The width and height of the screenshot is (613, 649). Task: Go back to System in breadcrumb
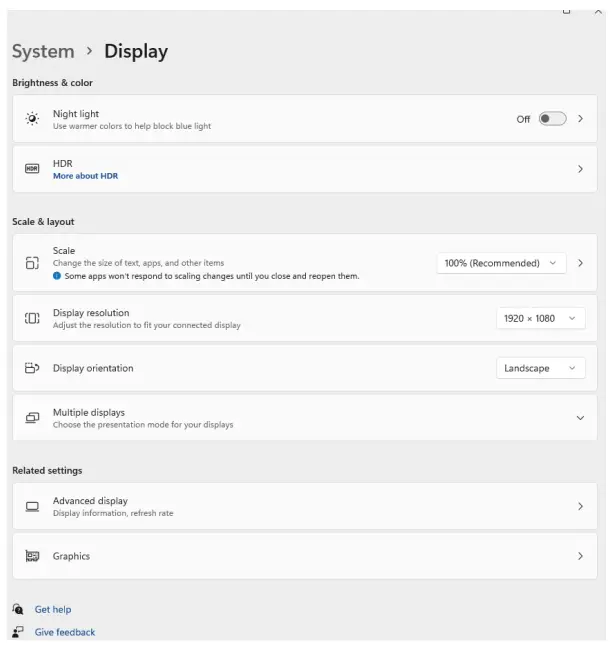pos(43,51)
